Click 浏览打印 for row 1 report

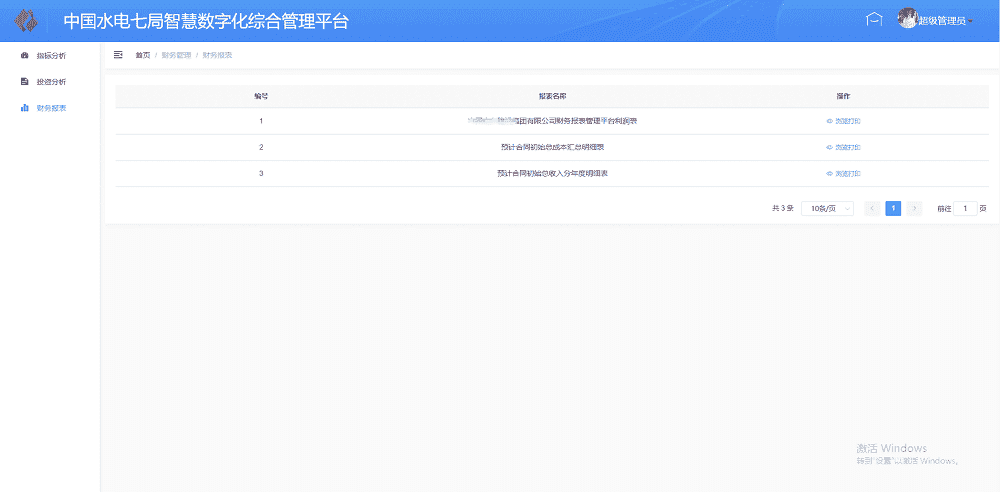(847, 121)
